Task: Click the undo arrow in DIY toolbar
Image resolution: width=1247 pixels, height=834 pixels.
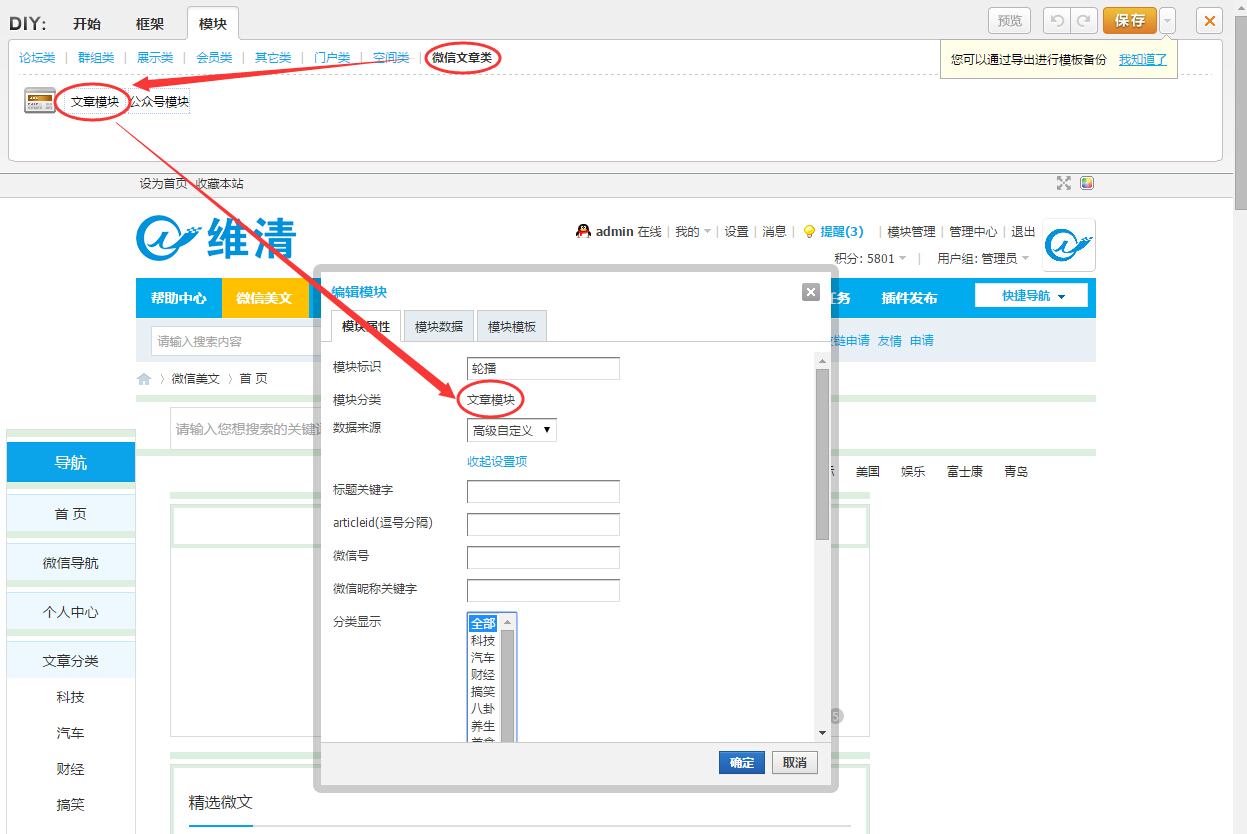Action: (1057, 20)
